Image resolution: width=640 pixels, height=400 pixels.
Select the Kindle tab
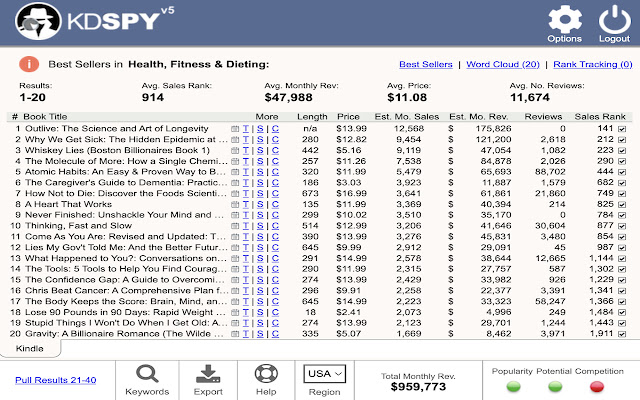(29, 349)
